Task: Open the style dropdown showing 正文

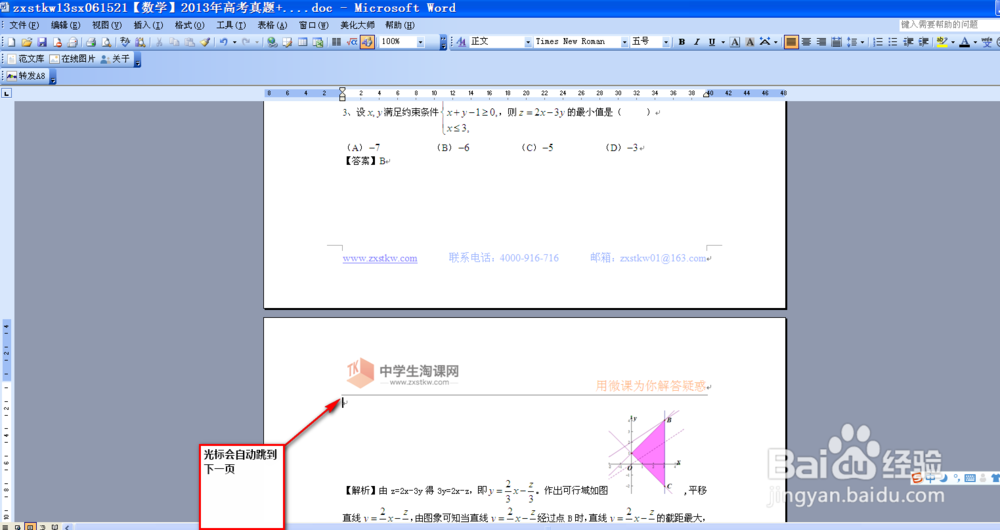Action: tap(527, 42)
